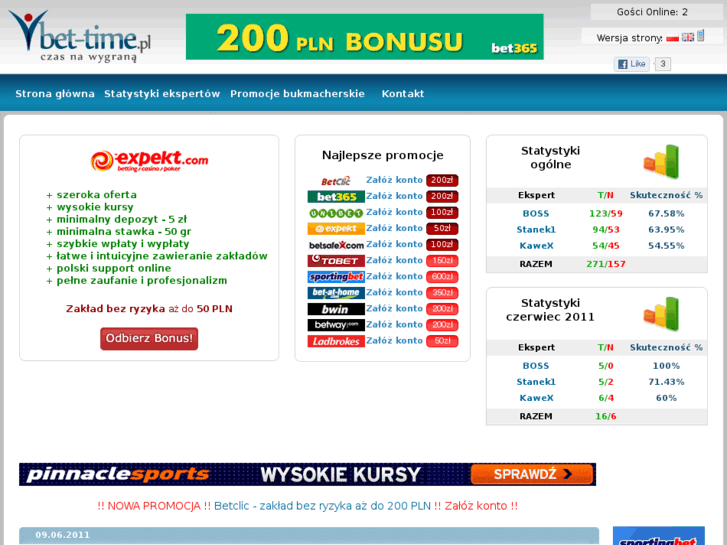Click the sportingbet banner at bottom right

pyautogui.click(x=658, y=536)
